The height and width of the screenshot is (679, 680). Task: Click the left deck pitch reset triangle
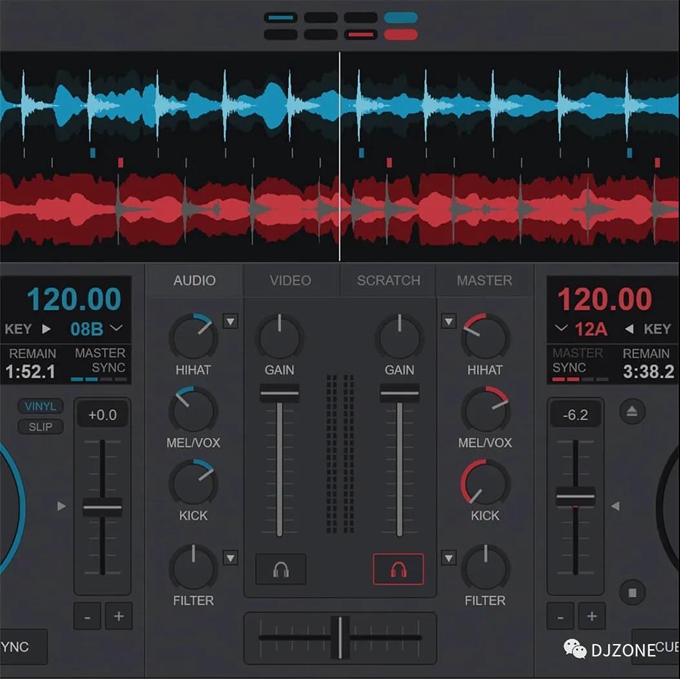pos(62,506)
